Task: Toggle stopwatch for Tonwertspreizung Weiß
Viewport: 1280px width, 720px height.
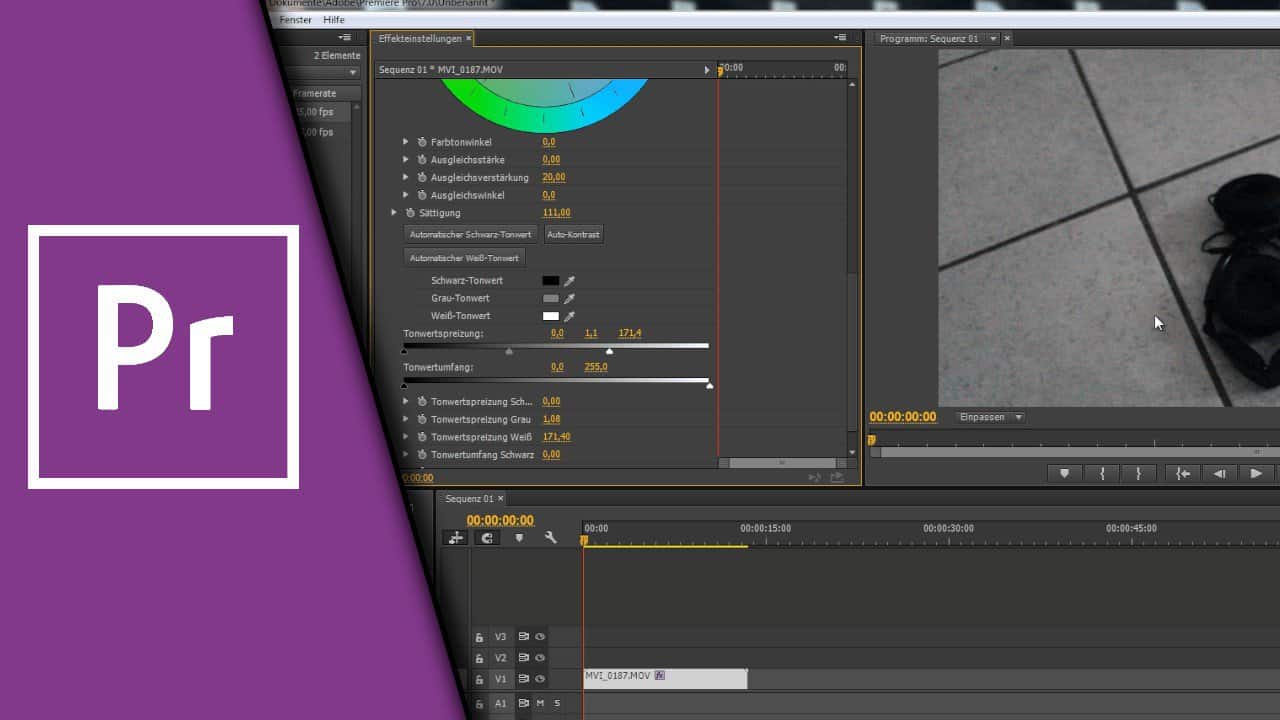Action: coord(422,437)
